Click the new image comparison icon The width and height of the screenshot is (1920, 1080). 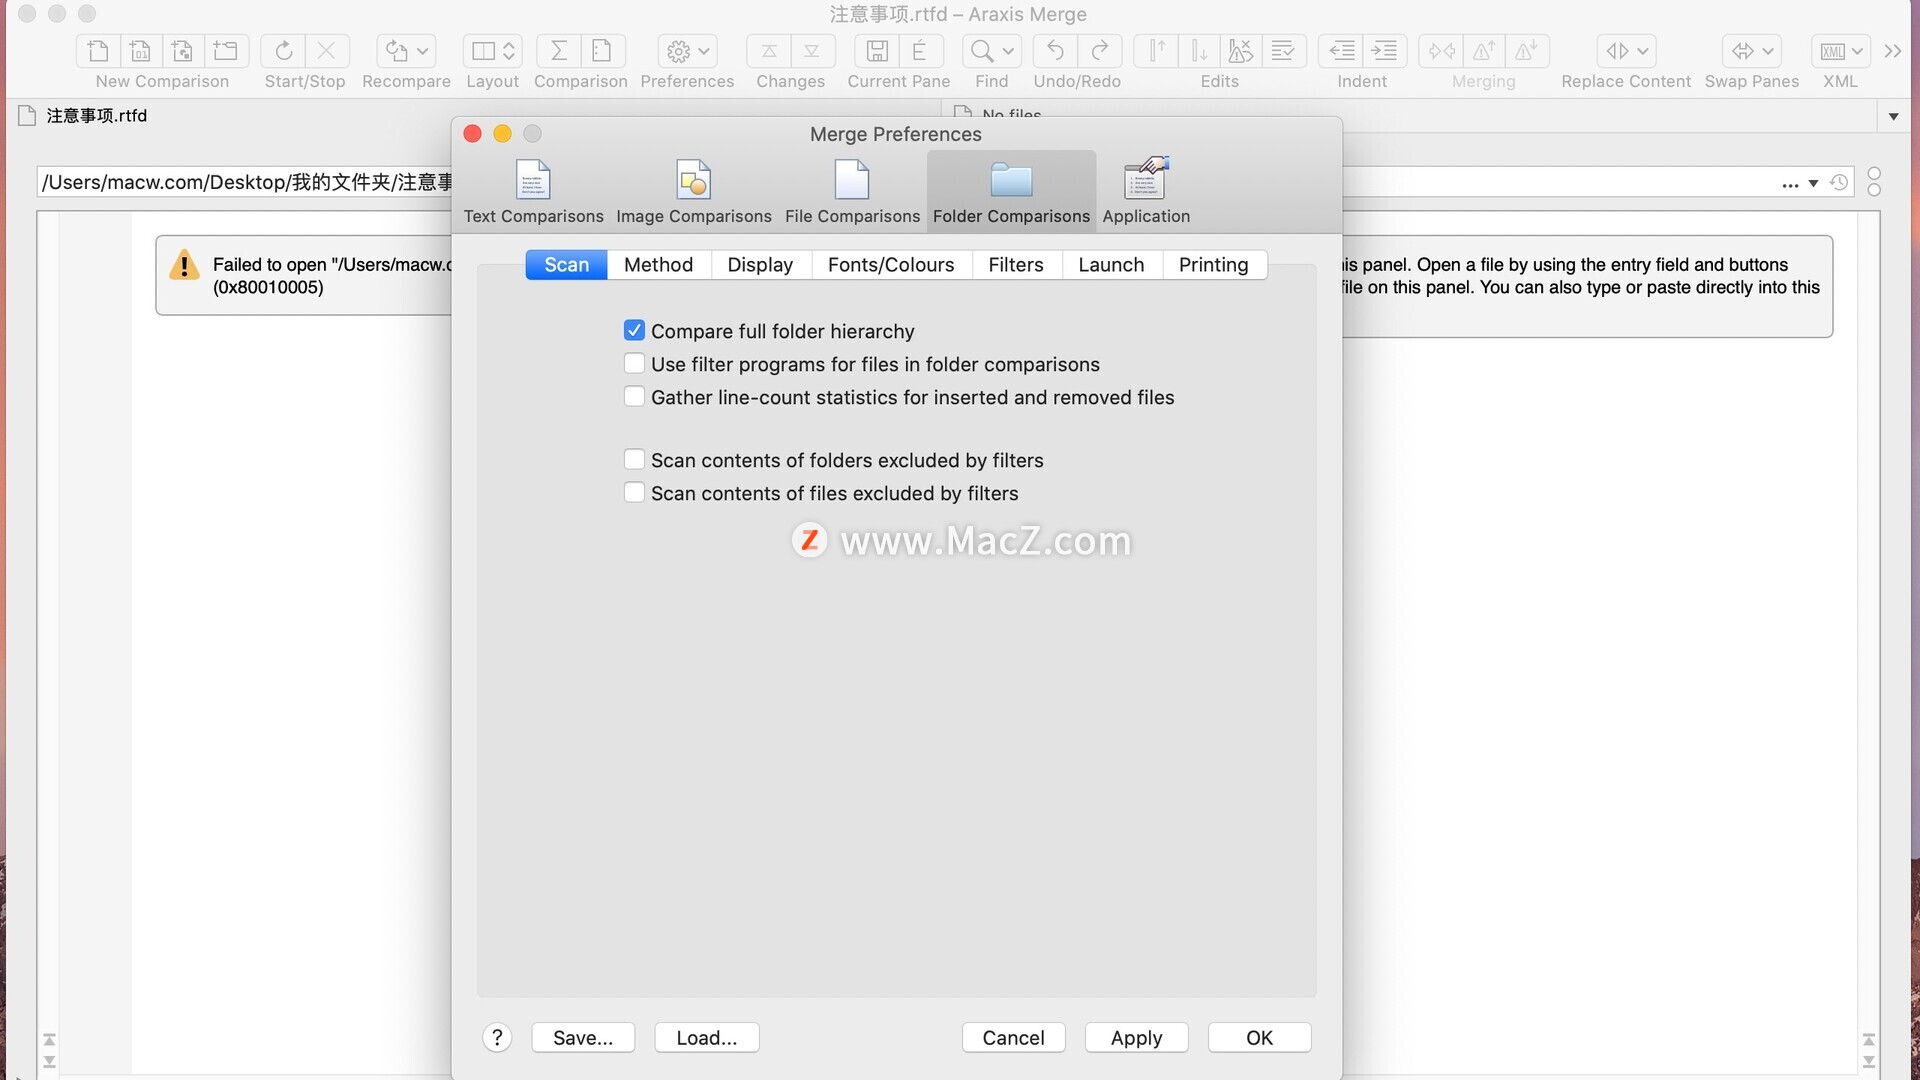click(x=182, y=51)
